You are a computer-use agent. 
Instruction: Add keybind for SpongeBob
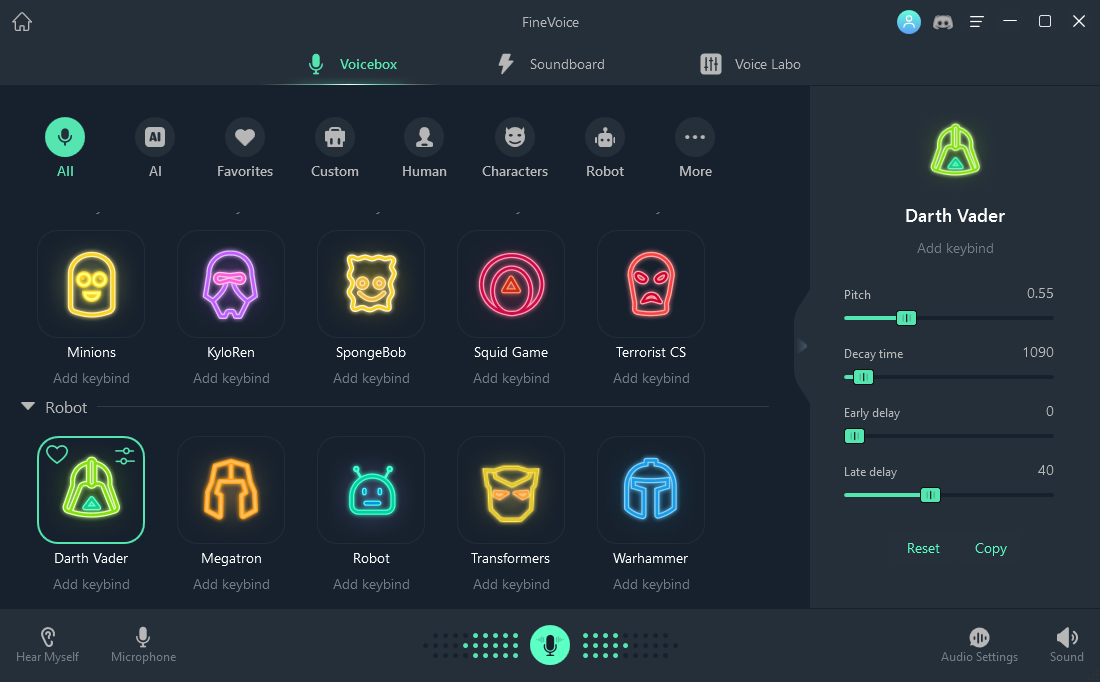tap(371, 378)
